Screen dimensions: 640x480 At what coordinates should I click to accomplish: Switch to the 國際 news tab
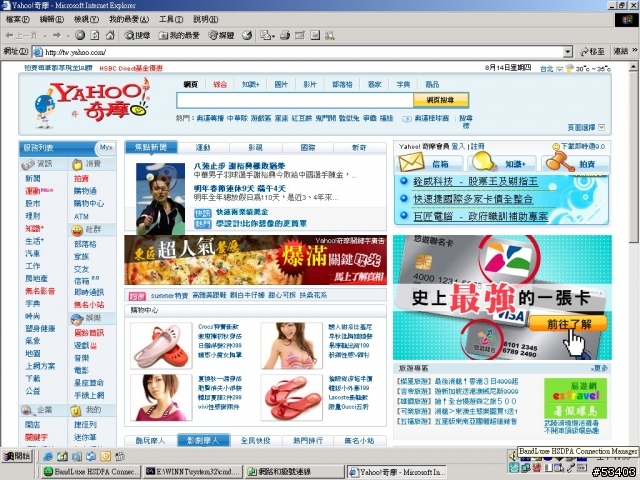click(x=307, y=147)
